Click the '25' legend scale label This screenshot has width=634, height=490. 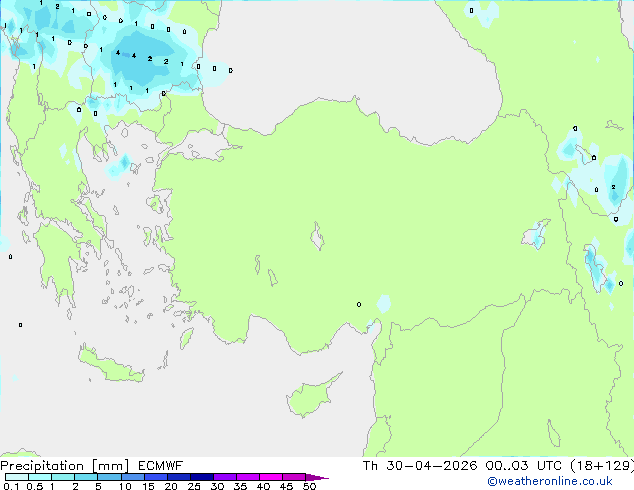click(194, 486)
